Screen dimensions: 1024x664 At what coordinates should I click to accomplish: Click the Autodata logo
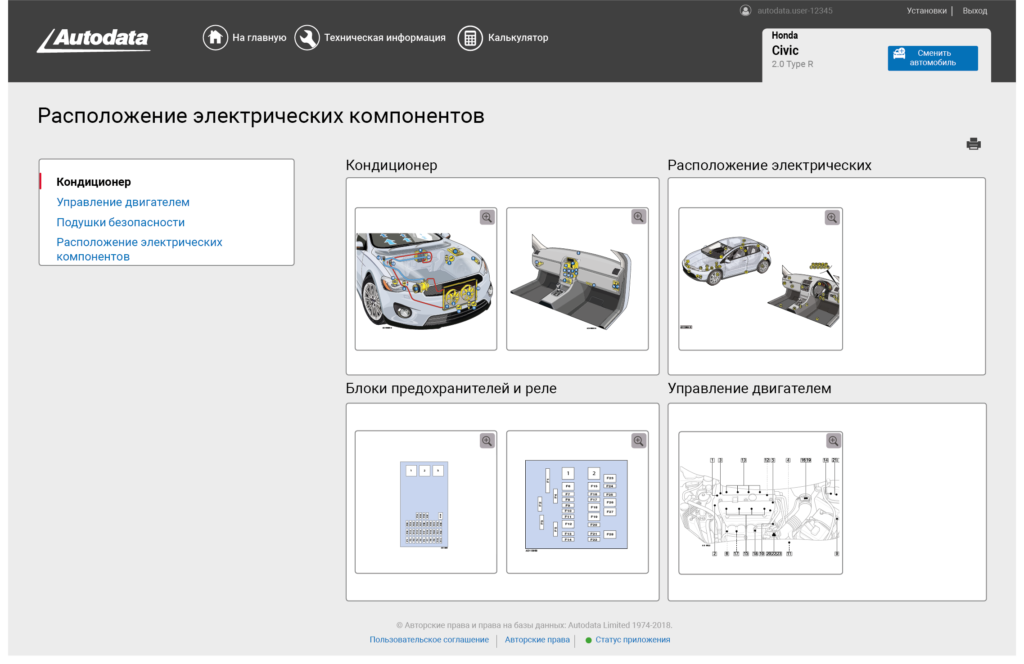[93, 40]
